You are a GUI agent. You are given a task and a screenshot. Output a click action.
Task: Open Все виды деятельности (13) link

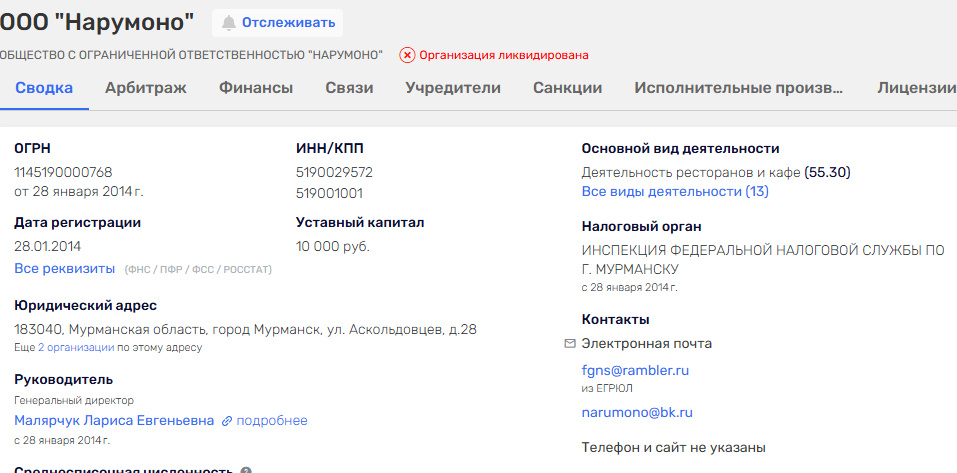pyautogui.click(x=675, y=192)
